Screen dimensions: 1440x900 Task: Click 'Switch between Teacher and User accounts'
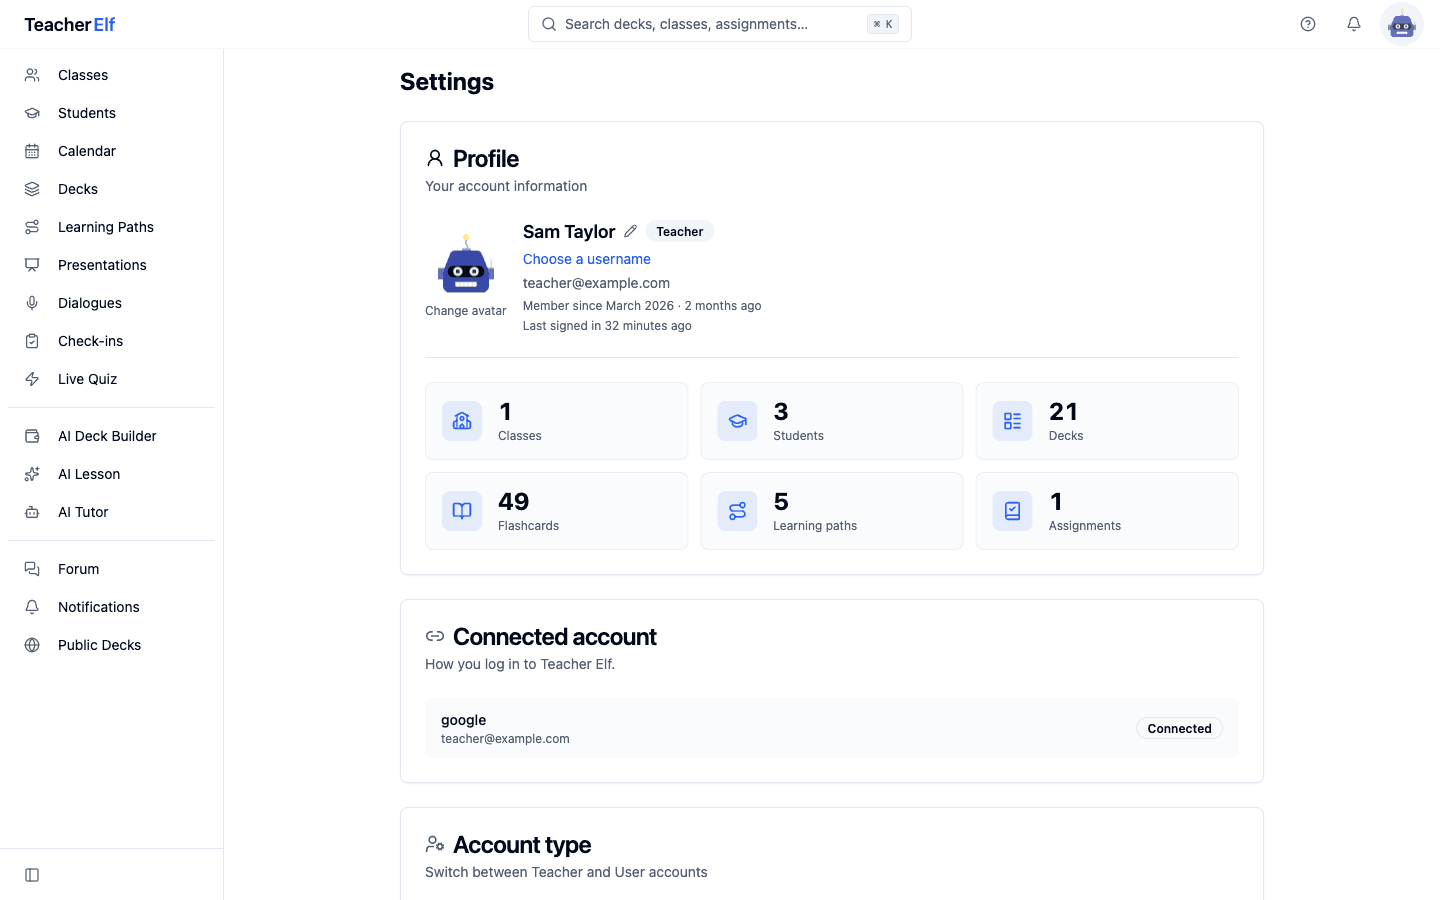click(x=566, y=872)
